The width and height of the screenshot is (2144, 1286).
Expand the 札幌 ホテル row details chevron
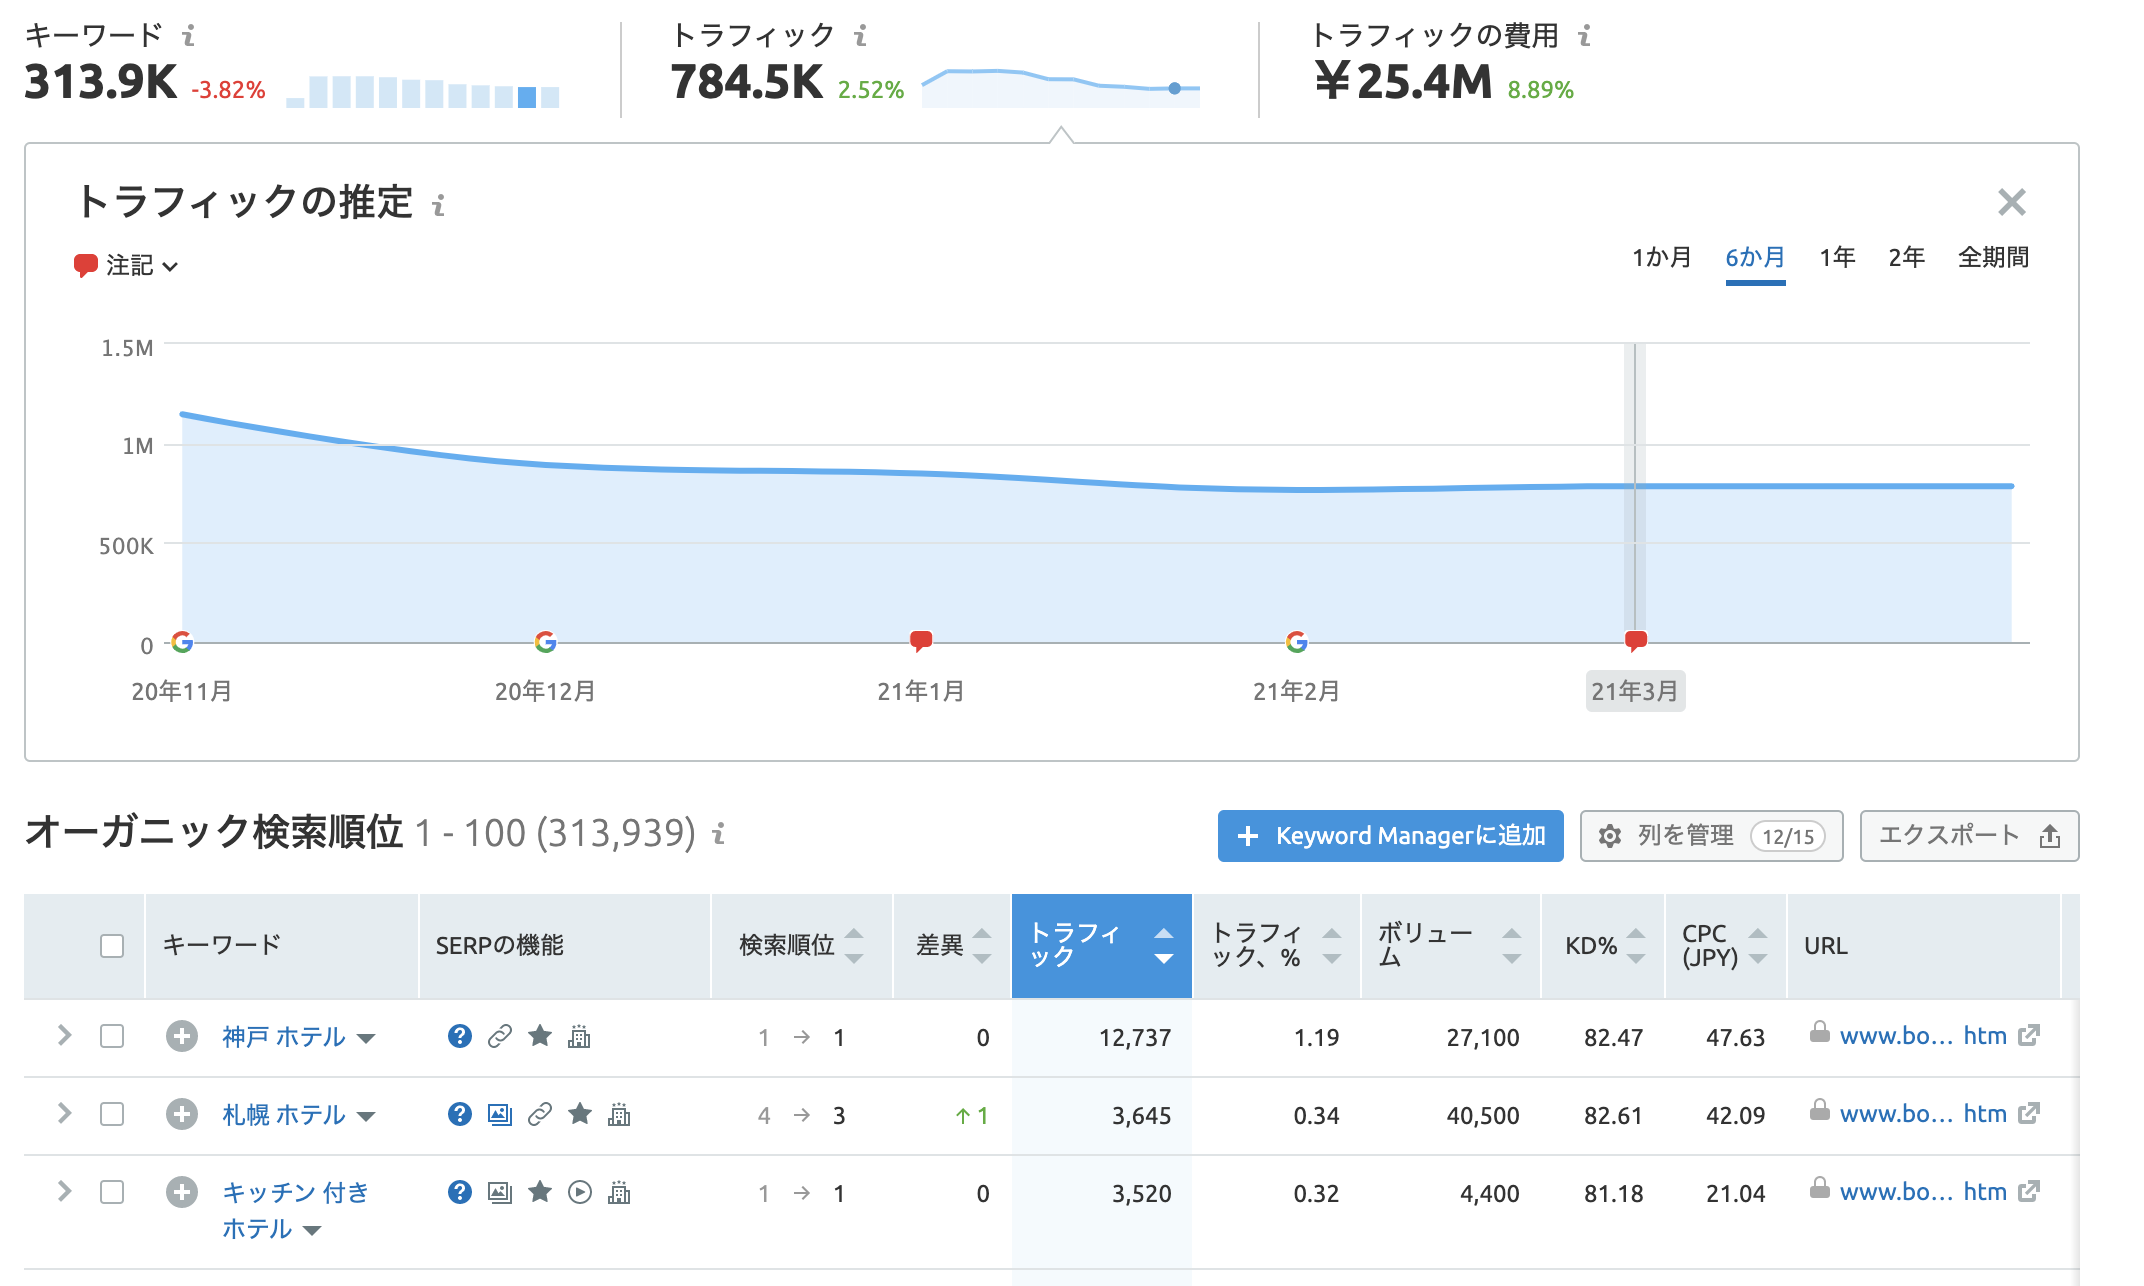[x=65, y=1113]
